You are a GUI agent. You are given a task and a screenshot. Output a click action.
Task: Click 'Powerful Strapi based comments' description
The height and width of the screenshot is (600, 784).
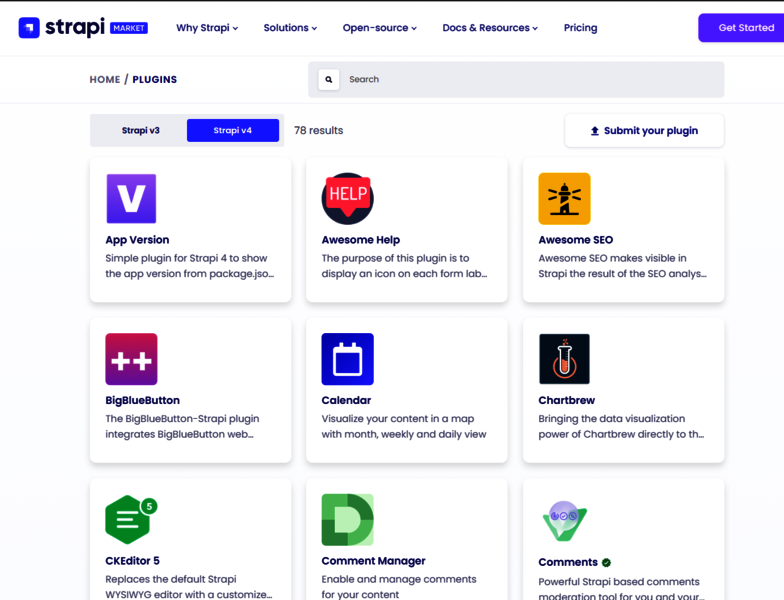[619, 582]
